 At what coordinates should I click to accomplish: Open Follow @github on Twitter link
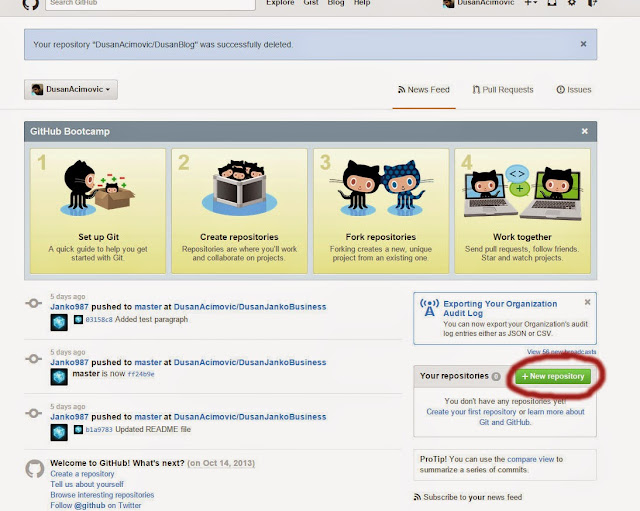[x=96, y=505]
